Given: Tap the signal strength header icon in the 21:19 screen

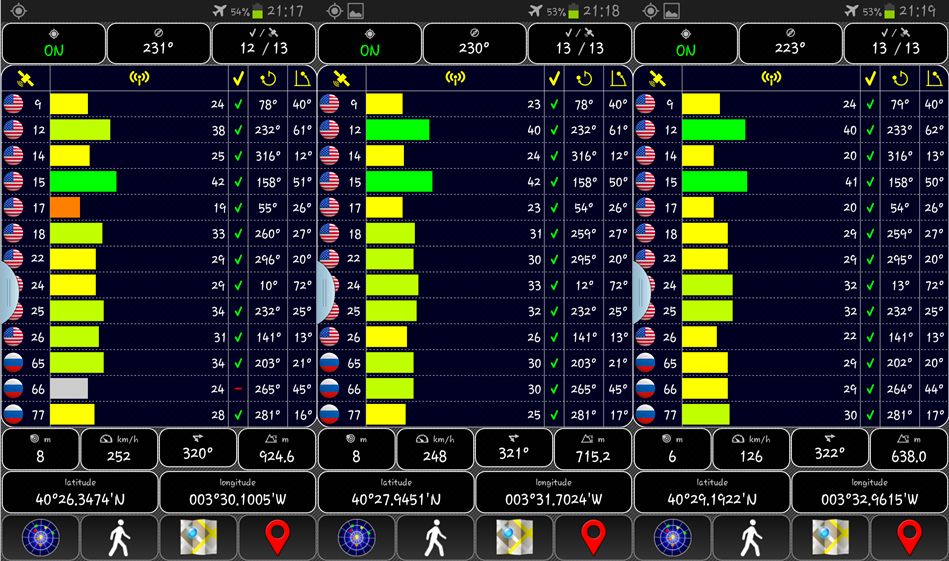Looking at the screenshot, I should point(771,78).
